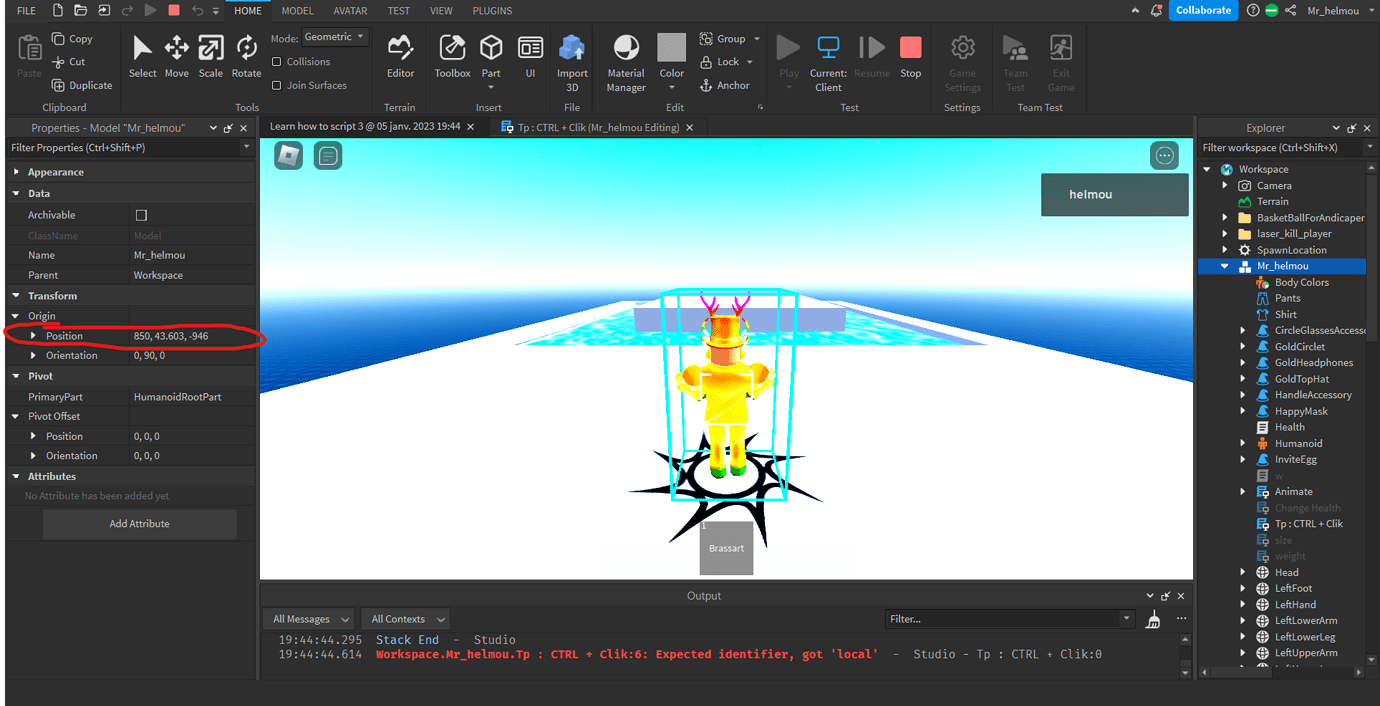This screenshot has height=706, width=1380.
Task: Select GoldTopHat accessory in Explorer
Action: [x=1301, y=379]
